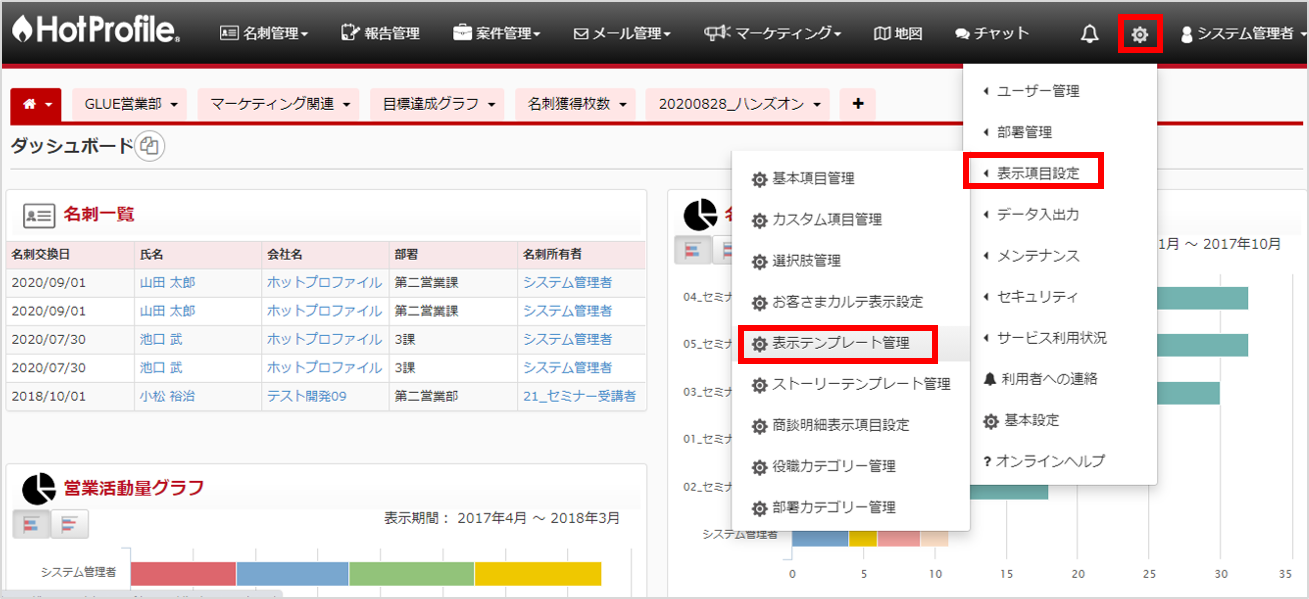Open the テスト開発09 company link

coord(306,396)
